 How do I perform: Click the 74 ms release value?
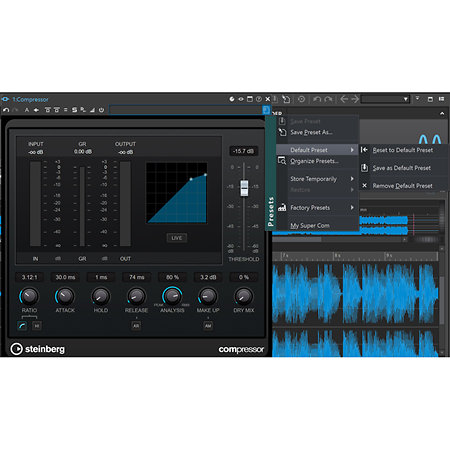click(x=136, y=277)
